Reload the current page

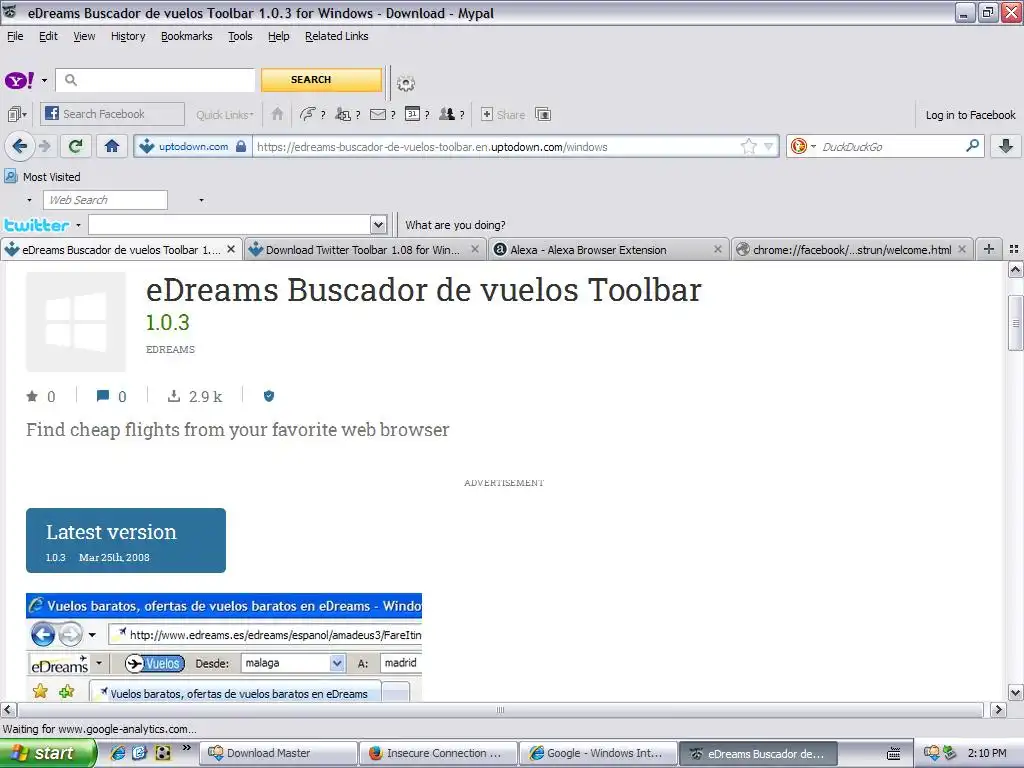[76, 146]
